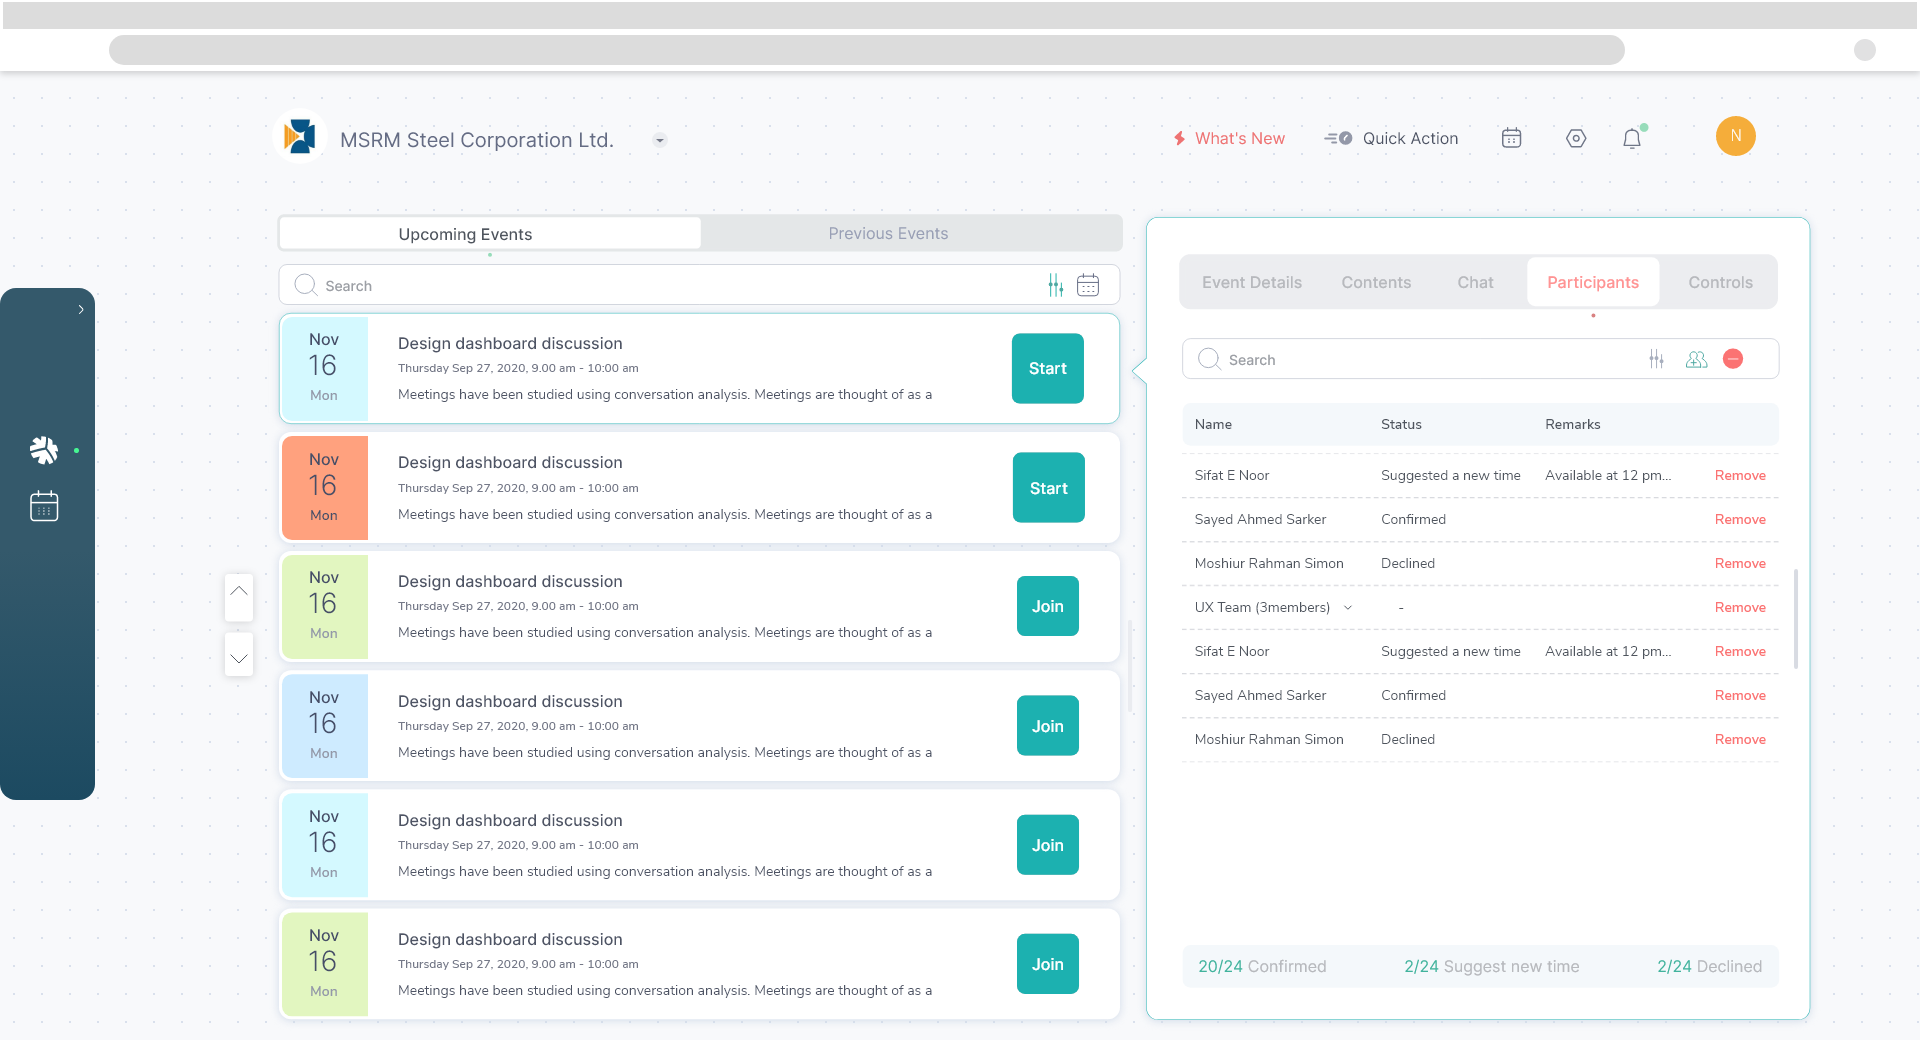
Task: Remove second Sayed Ahmed Sarker participant
Action: tap(1740, 695)
